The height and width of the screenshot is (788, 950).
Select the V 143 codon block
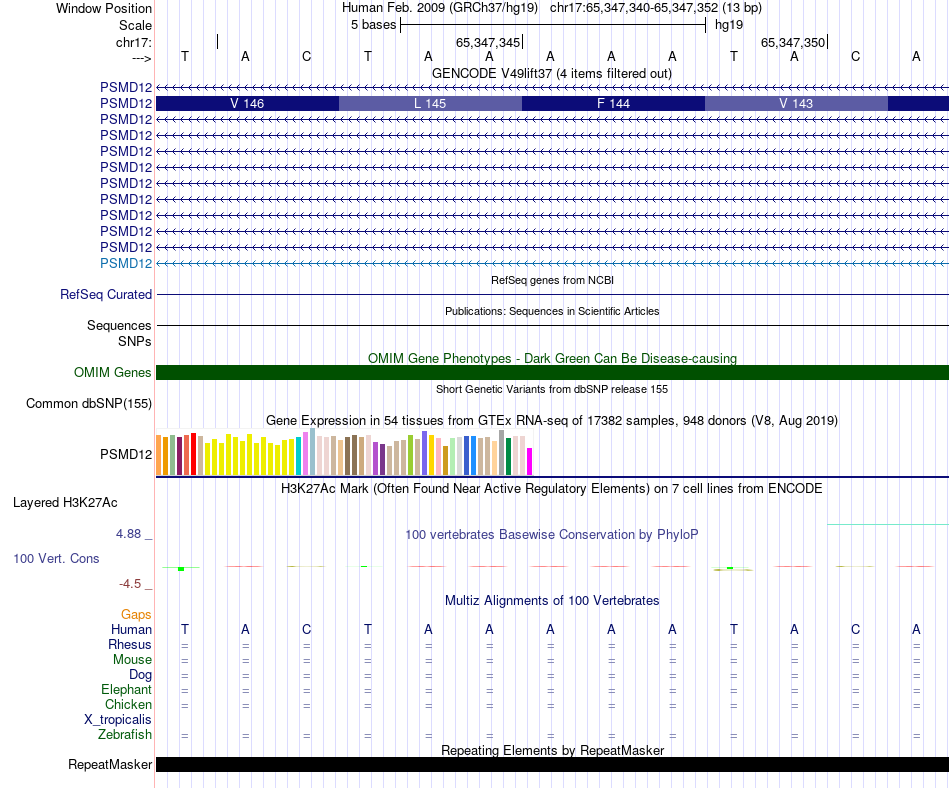coord(796,104)
